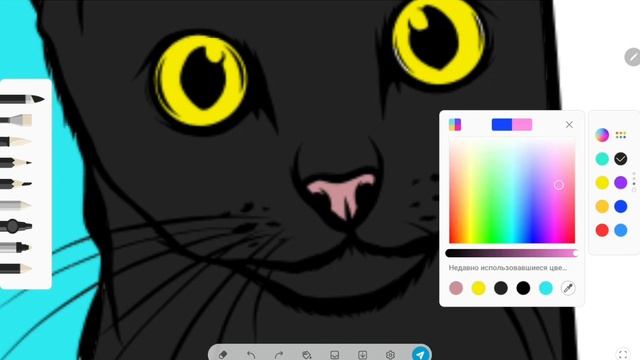Redo the last undone stroke
Screen dimensions: 640x360
pyautogui.click(x=279, y=355)
